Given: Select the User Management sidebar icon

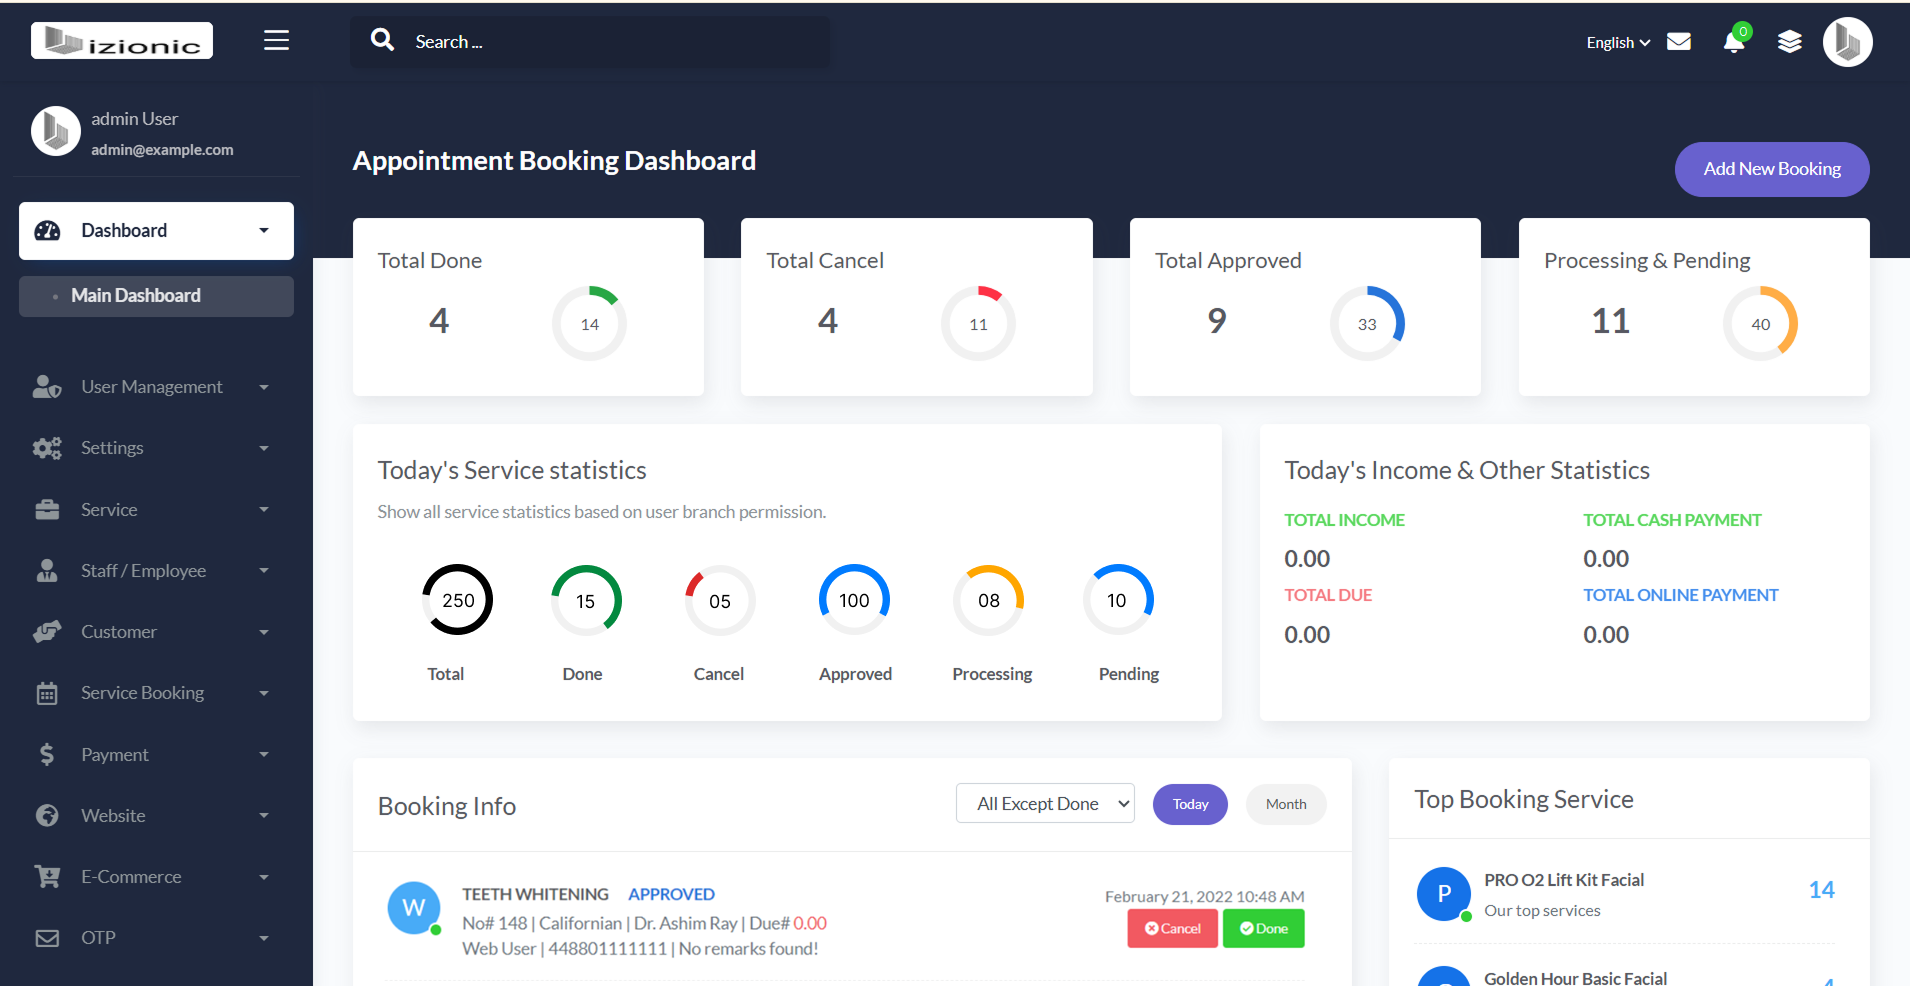Looking at the screenshot, I should click(x=47, y=386).
